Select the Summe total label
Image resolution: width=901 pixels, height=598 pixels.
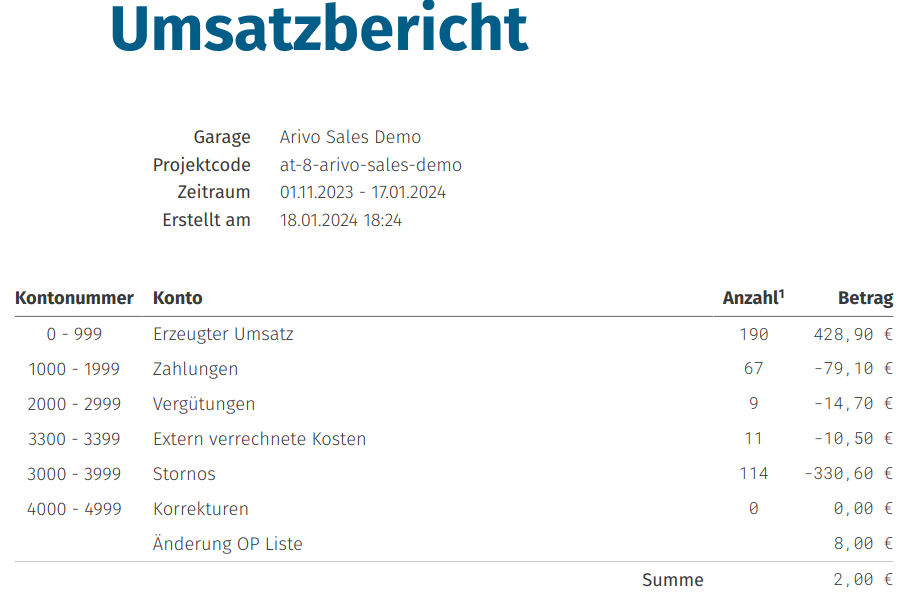coord(673,580)
